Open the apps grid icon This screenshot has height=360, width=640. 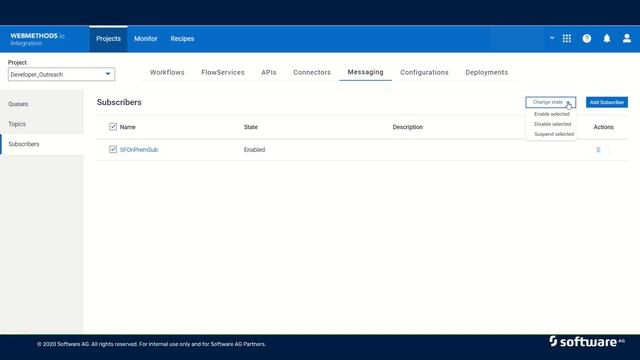point(567,38)
